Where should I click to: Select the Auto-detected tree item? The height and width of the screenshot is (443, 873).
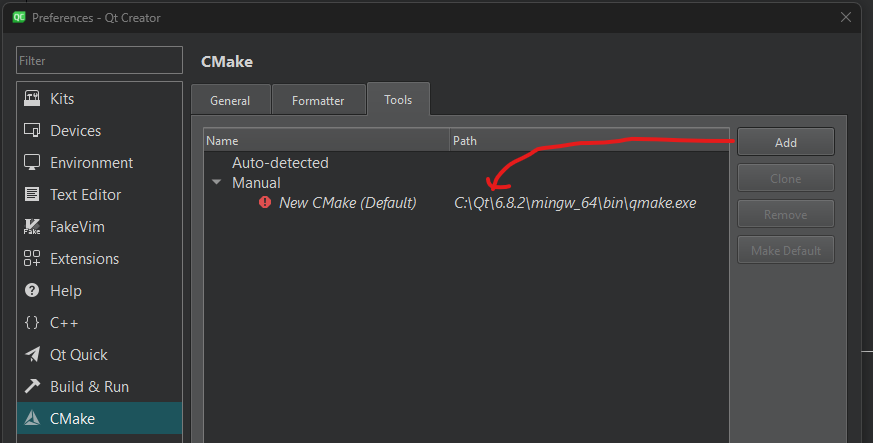pos(280,162)
